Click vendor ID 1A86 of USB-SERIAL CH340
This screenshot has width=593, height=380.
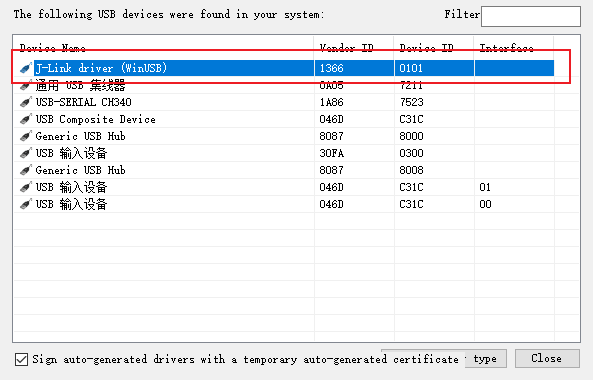pyautogui.click(x=332, y=102)
